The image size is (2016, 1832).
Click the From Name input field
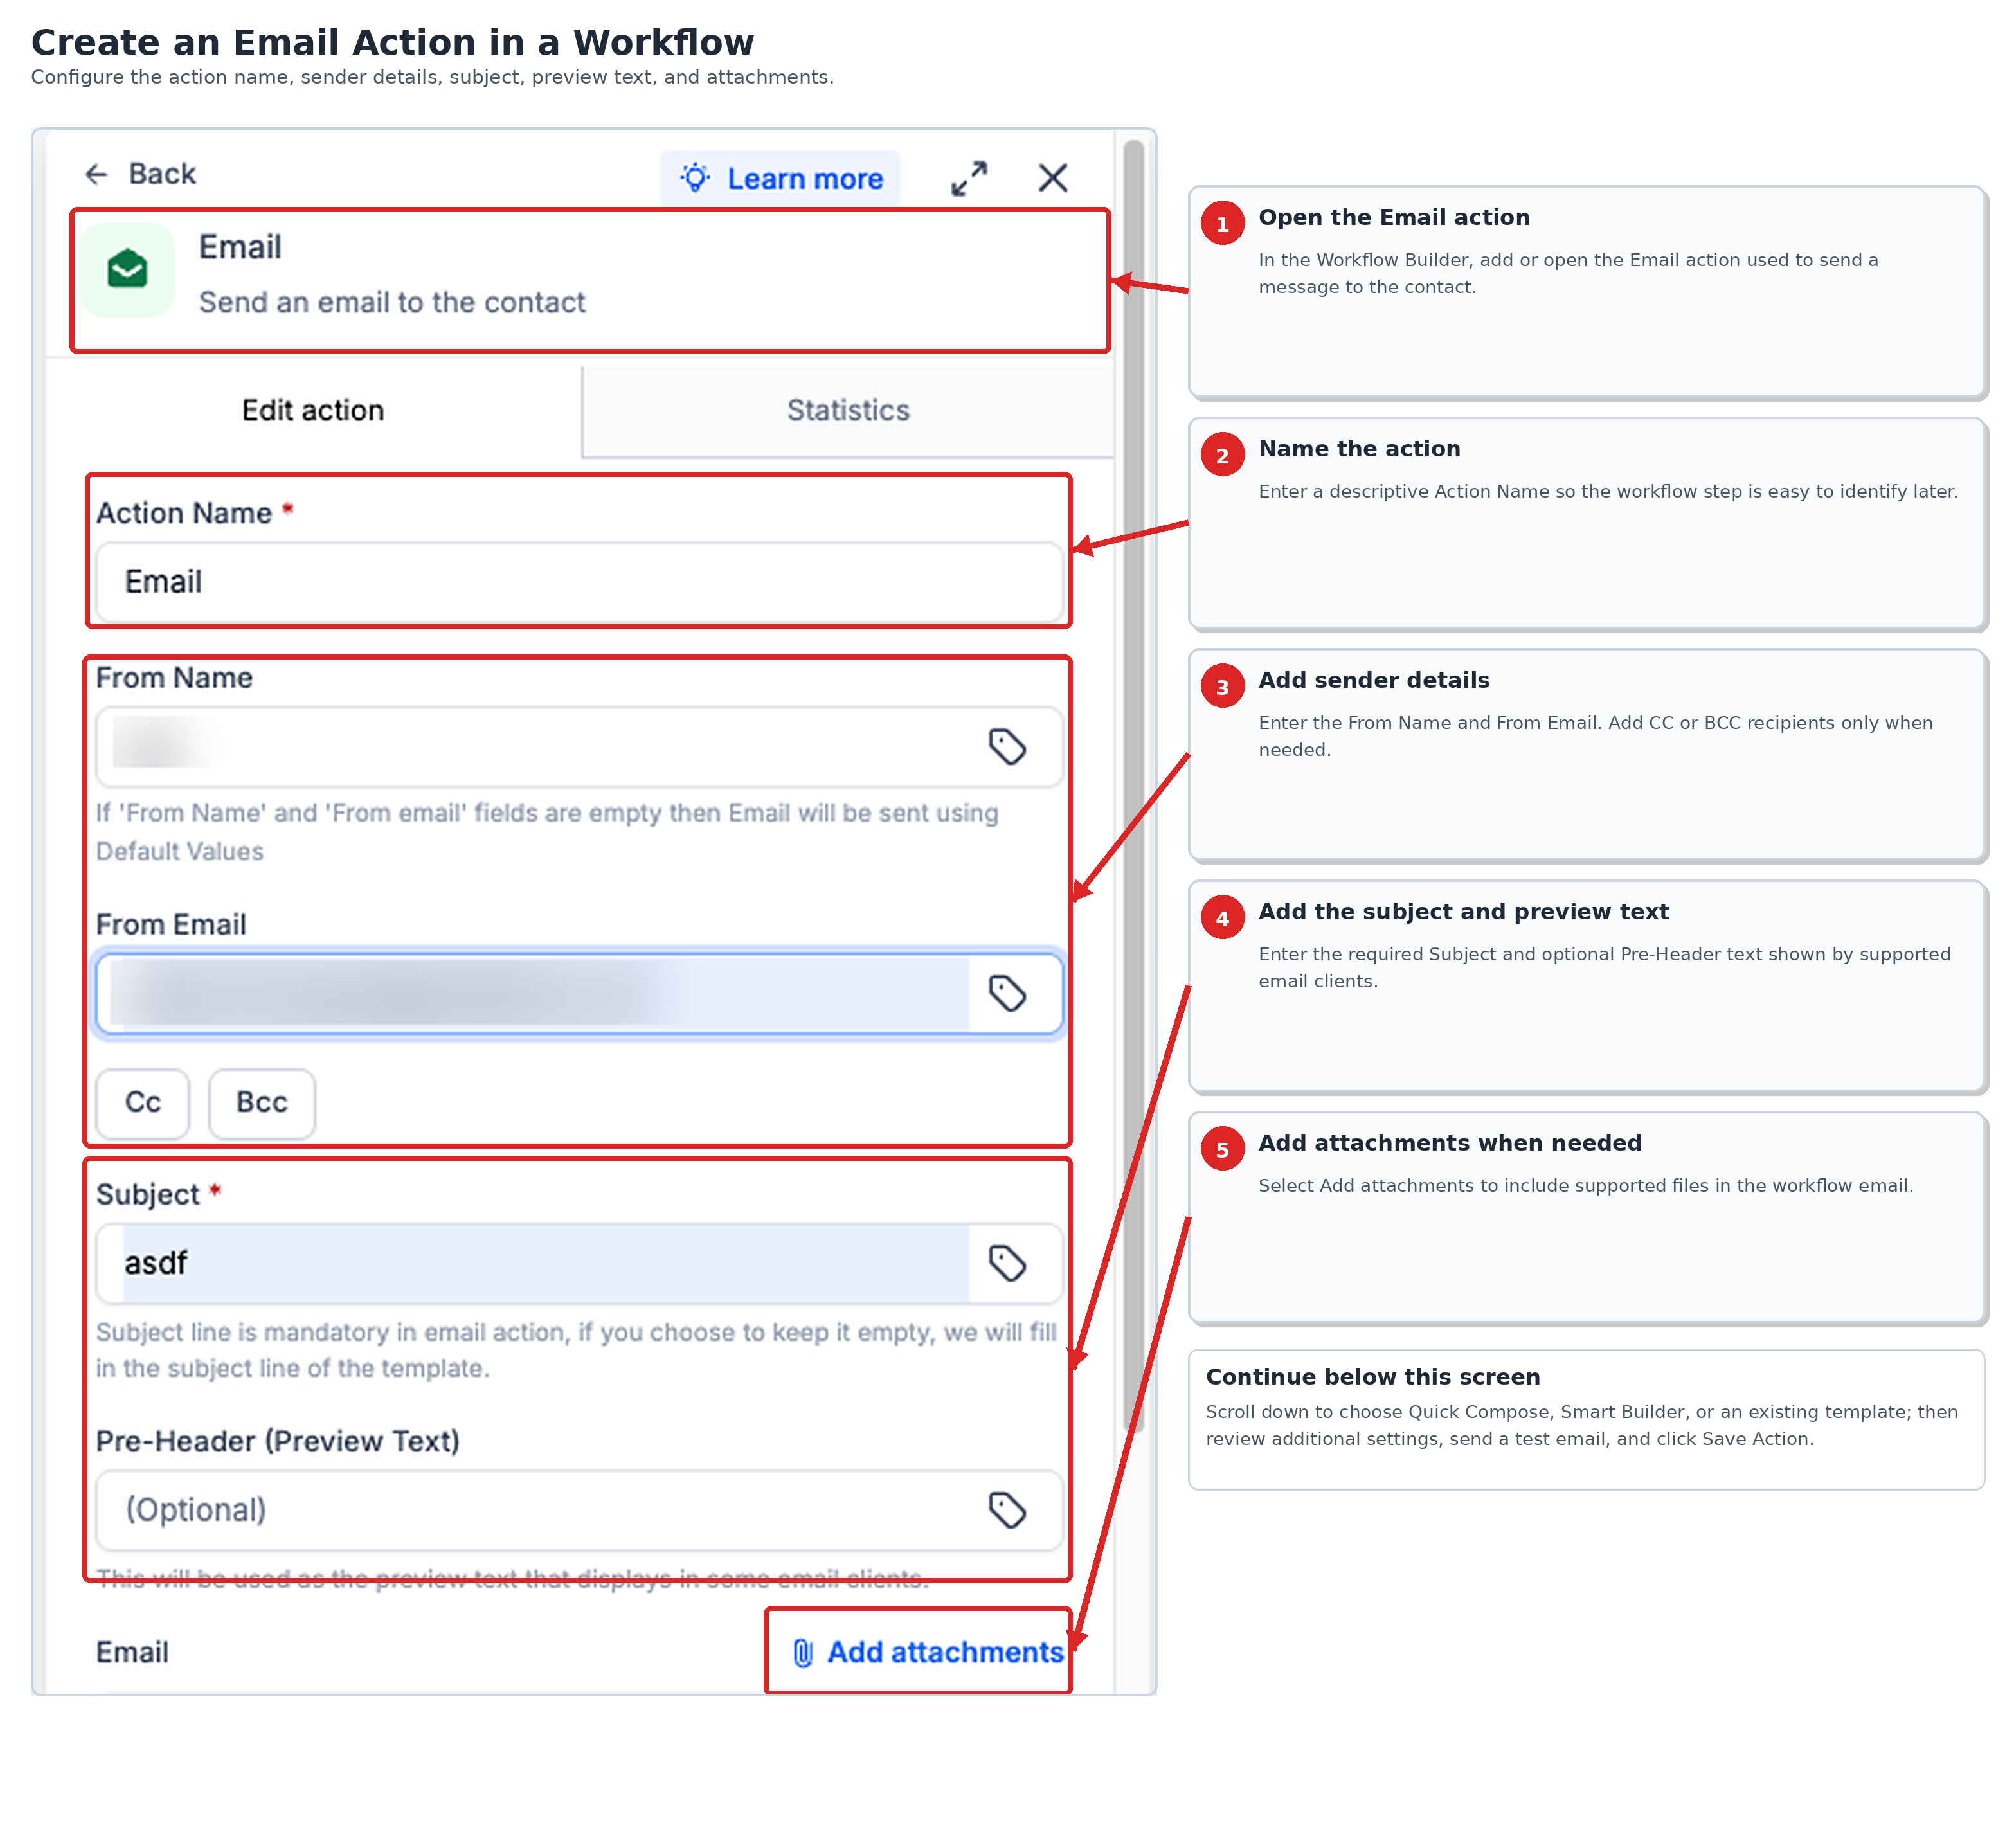(x=579, y=747)
